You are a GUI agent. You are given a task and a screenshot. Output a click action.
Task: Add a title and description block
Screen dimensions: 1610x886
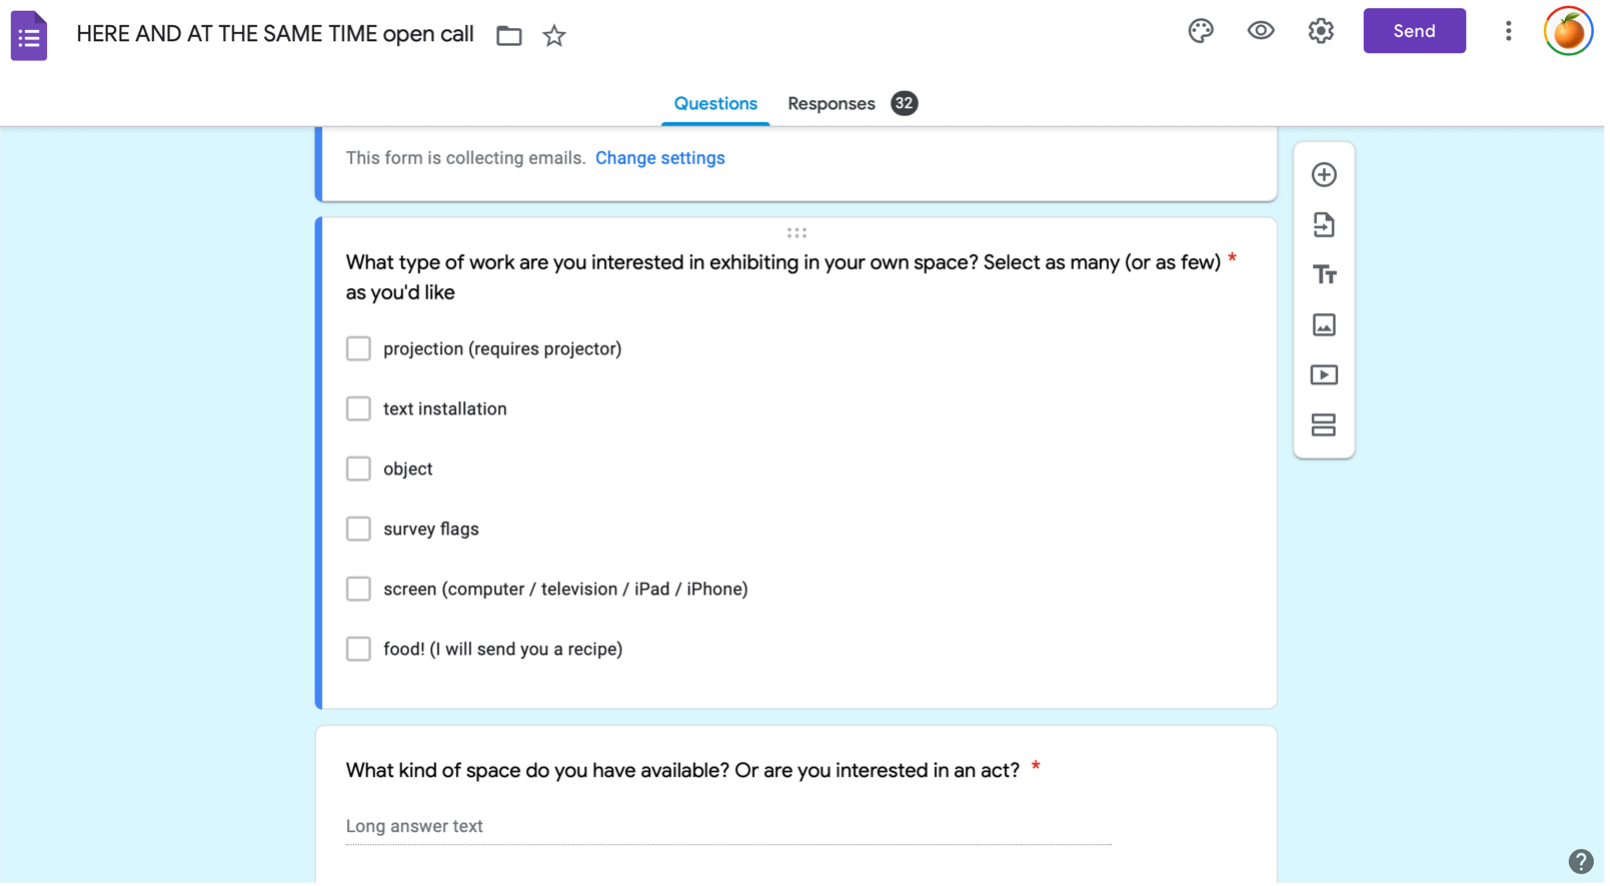1324,275
